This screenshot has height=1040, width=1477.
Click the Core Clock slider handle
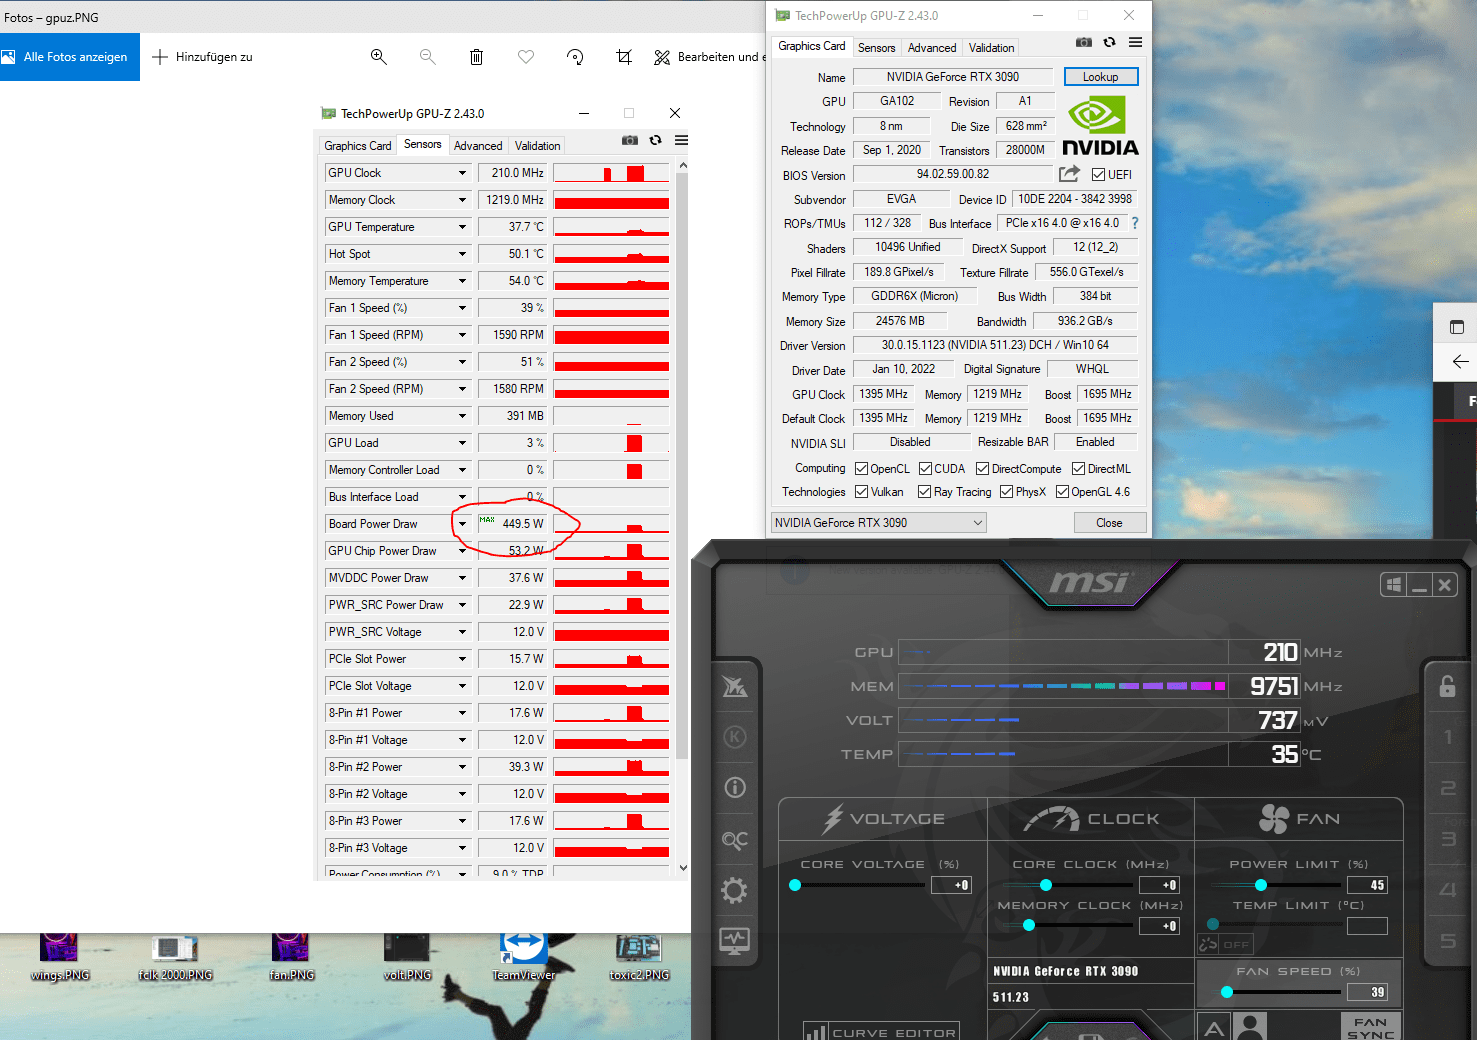(1046, 885)
